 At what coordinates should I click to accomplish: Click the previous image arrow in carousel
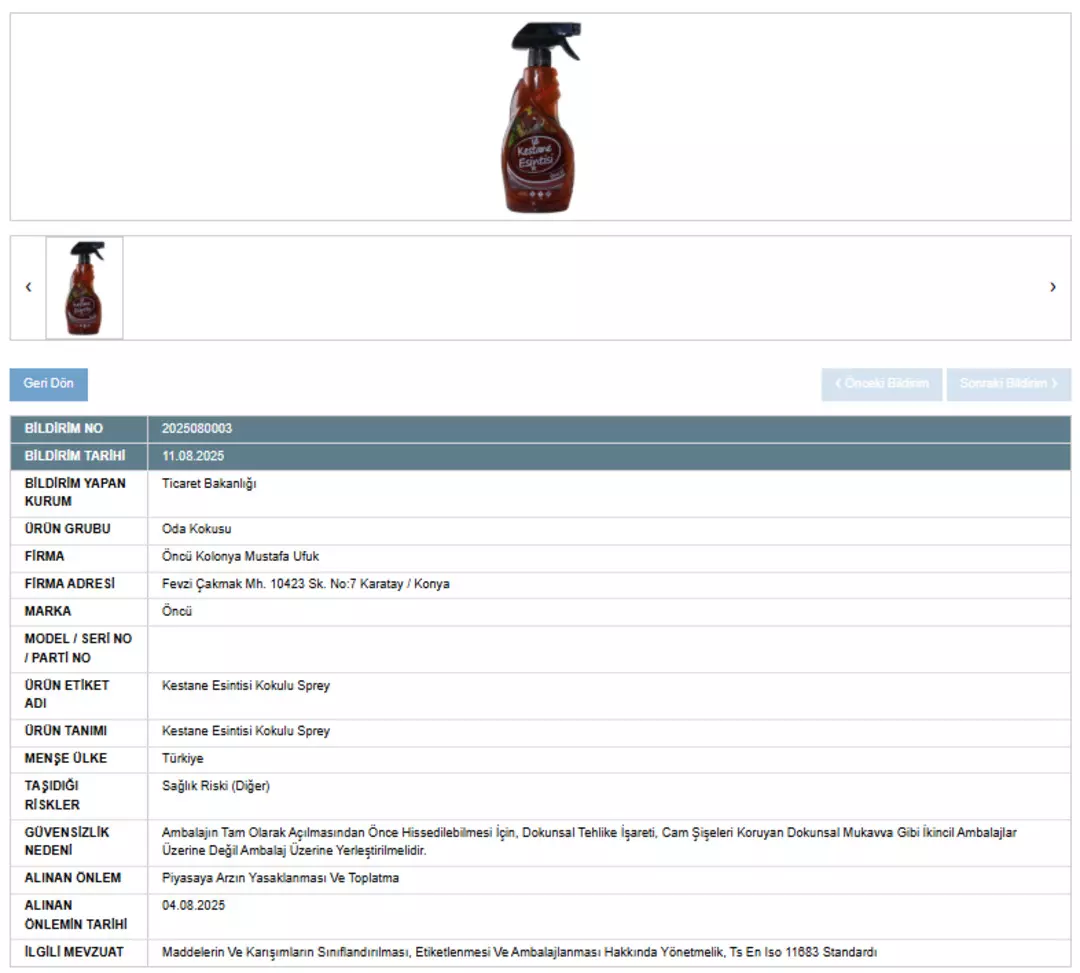[x=28, y=287]
